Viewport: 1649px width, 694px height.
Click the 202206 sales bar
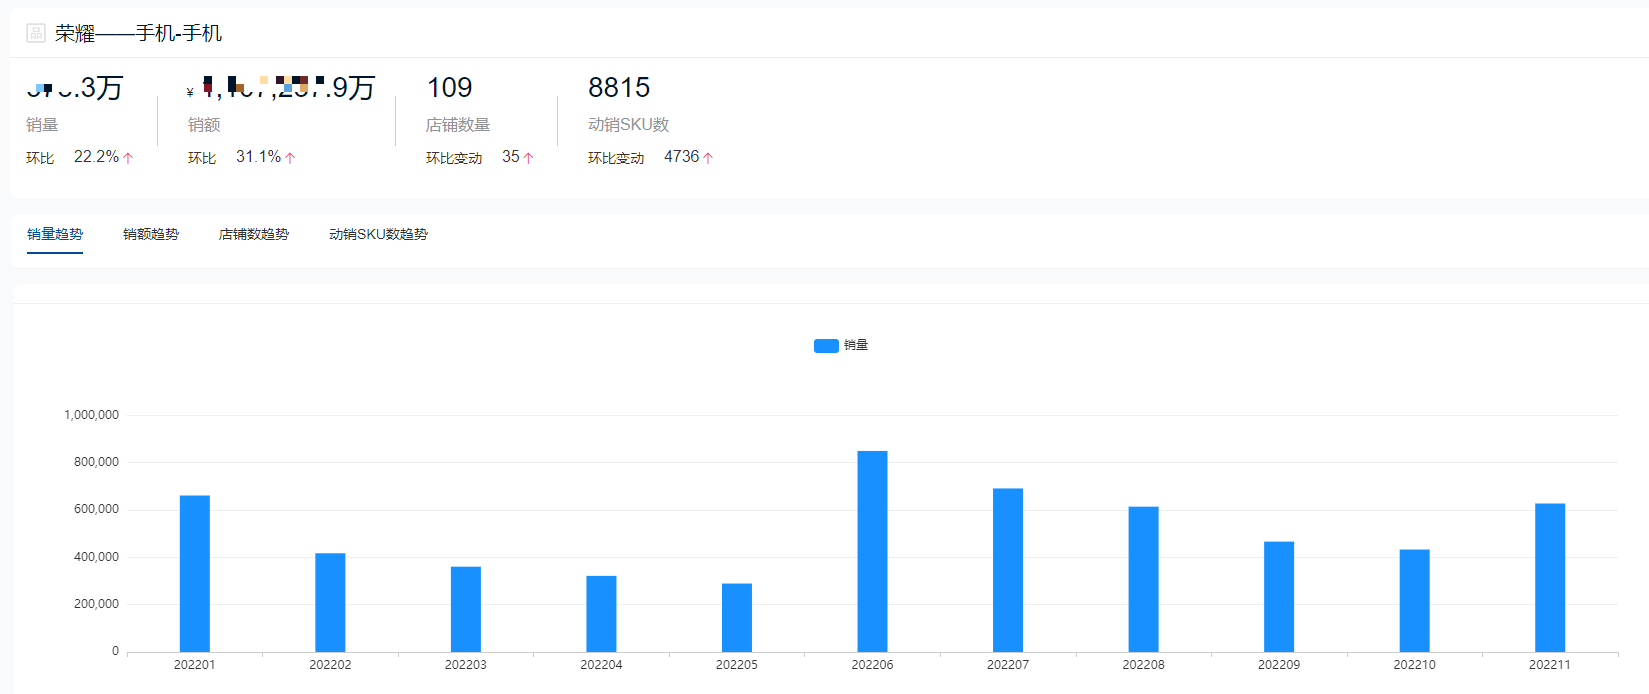[x=872, y=551]
